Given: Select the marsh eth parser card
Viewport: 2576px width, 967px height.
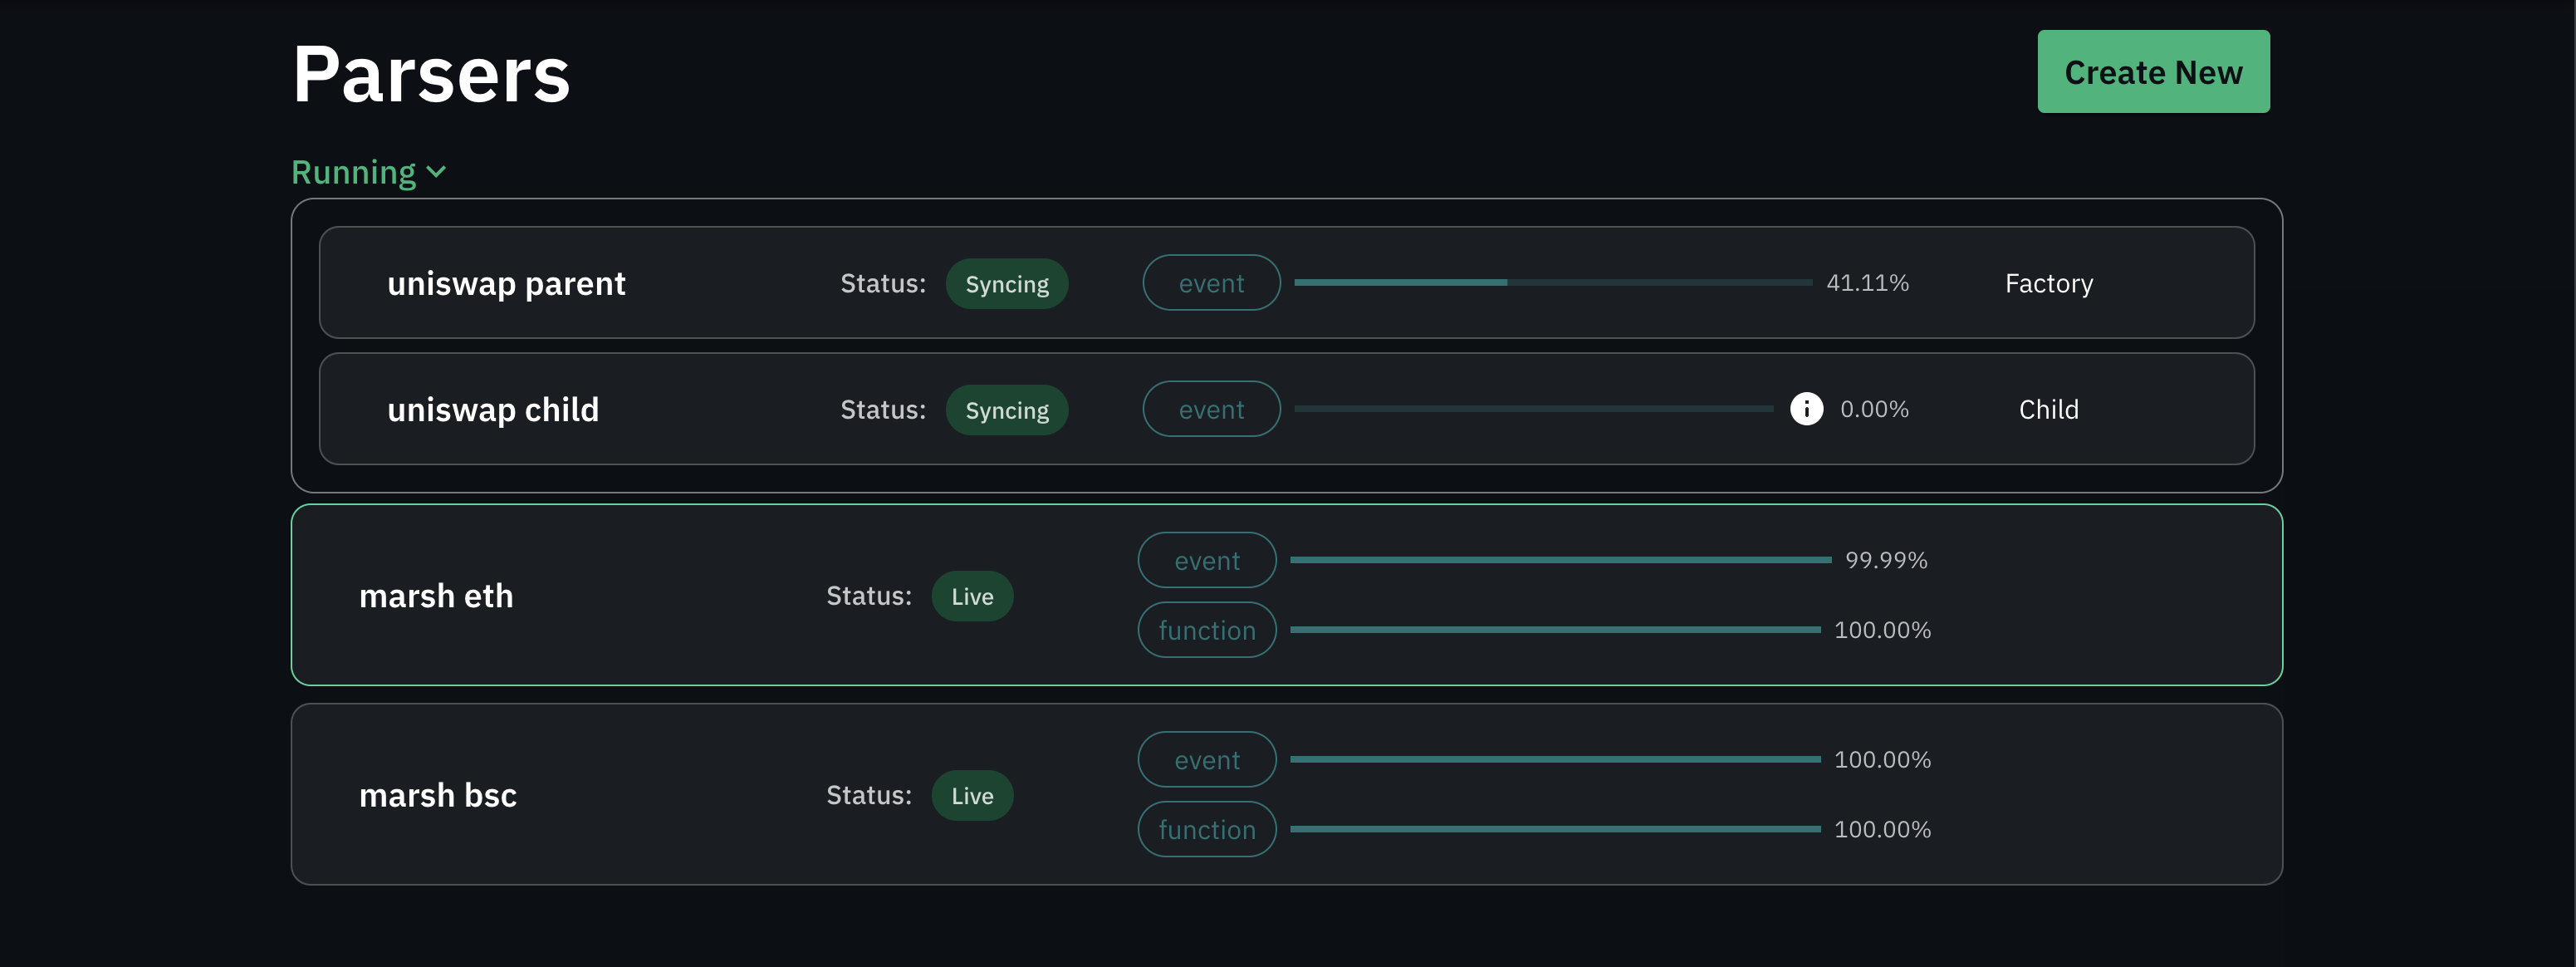Looking at the screenshot, I should (x=436, y=596).
